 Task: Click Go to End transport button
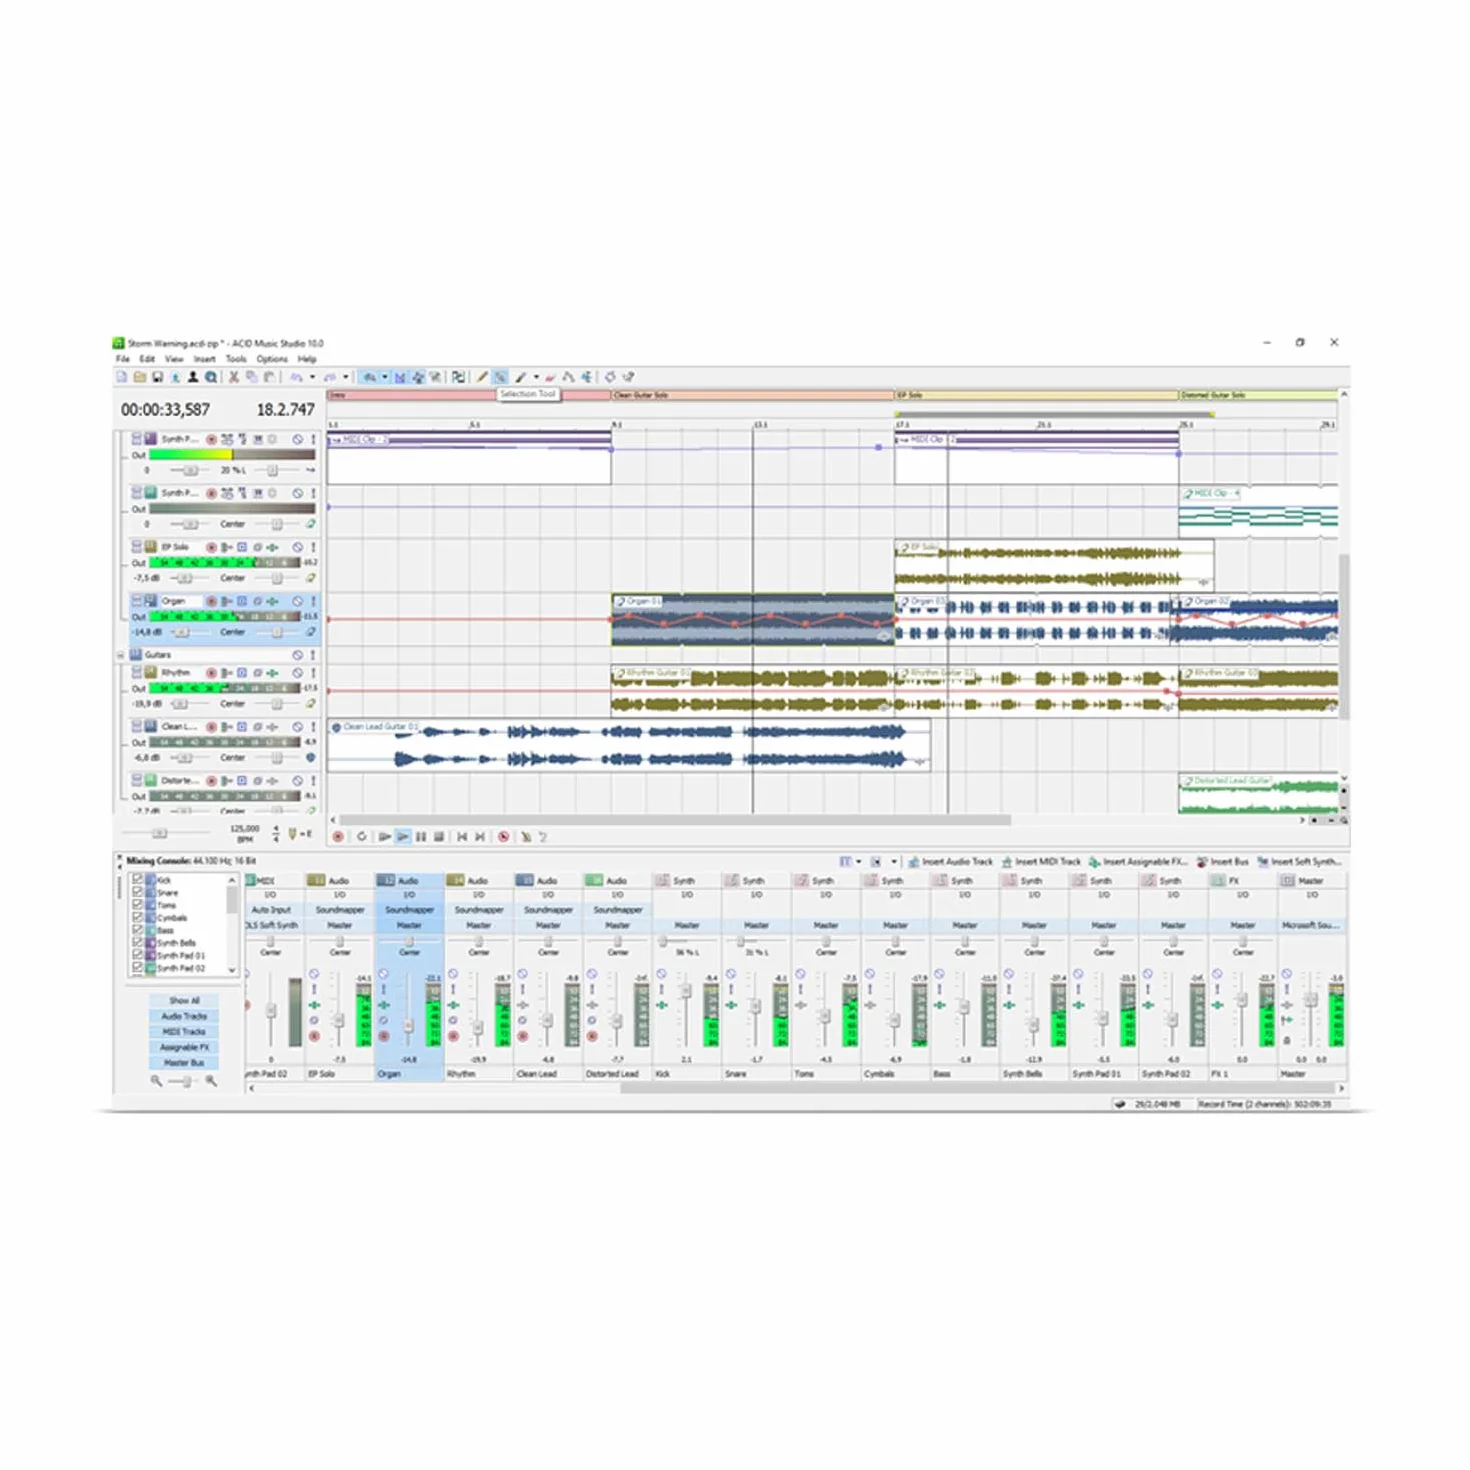click(480, 836)
